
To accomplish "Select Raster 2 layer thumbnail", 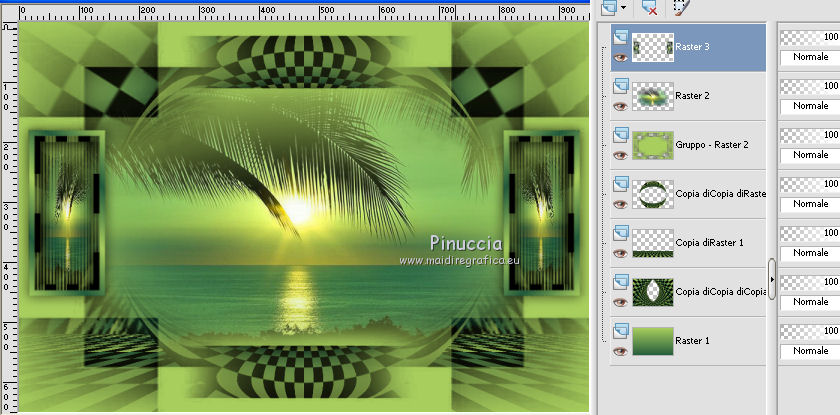I will 652,96.
